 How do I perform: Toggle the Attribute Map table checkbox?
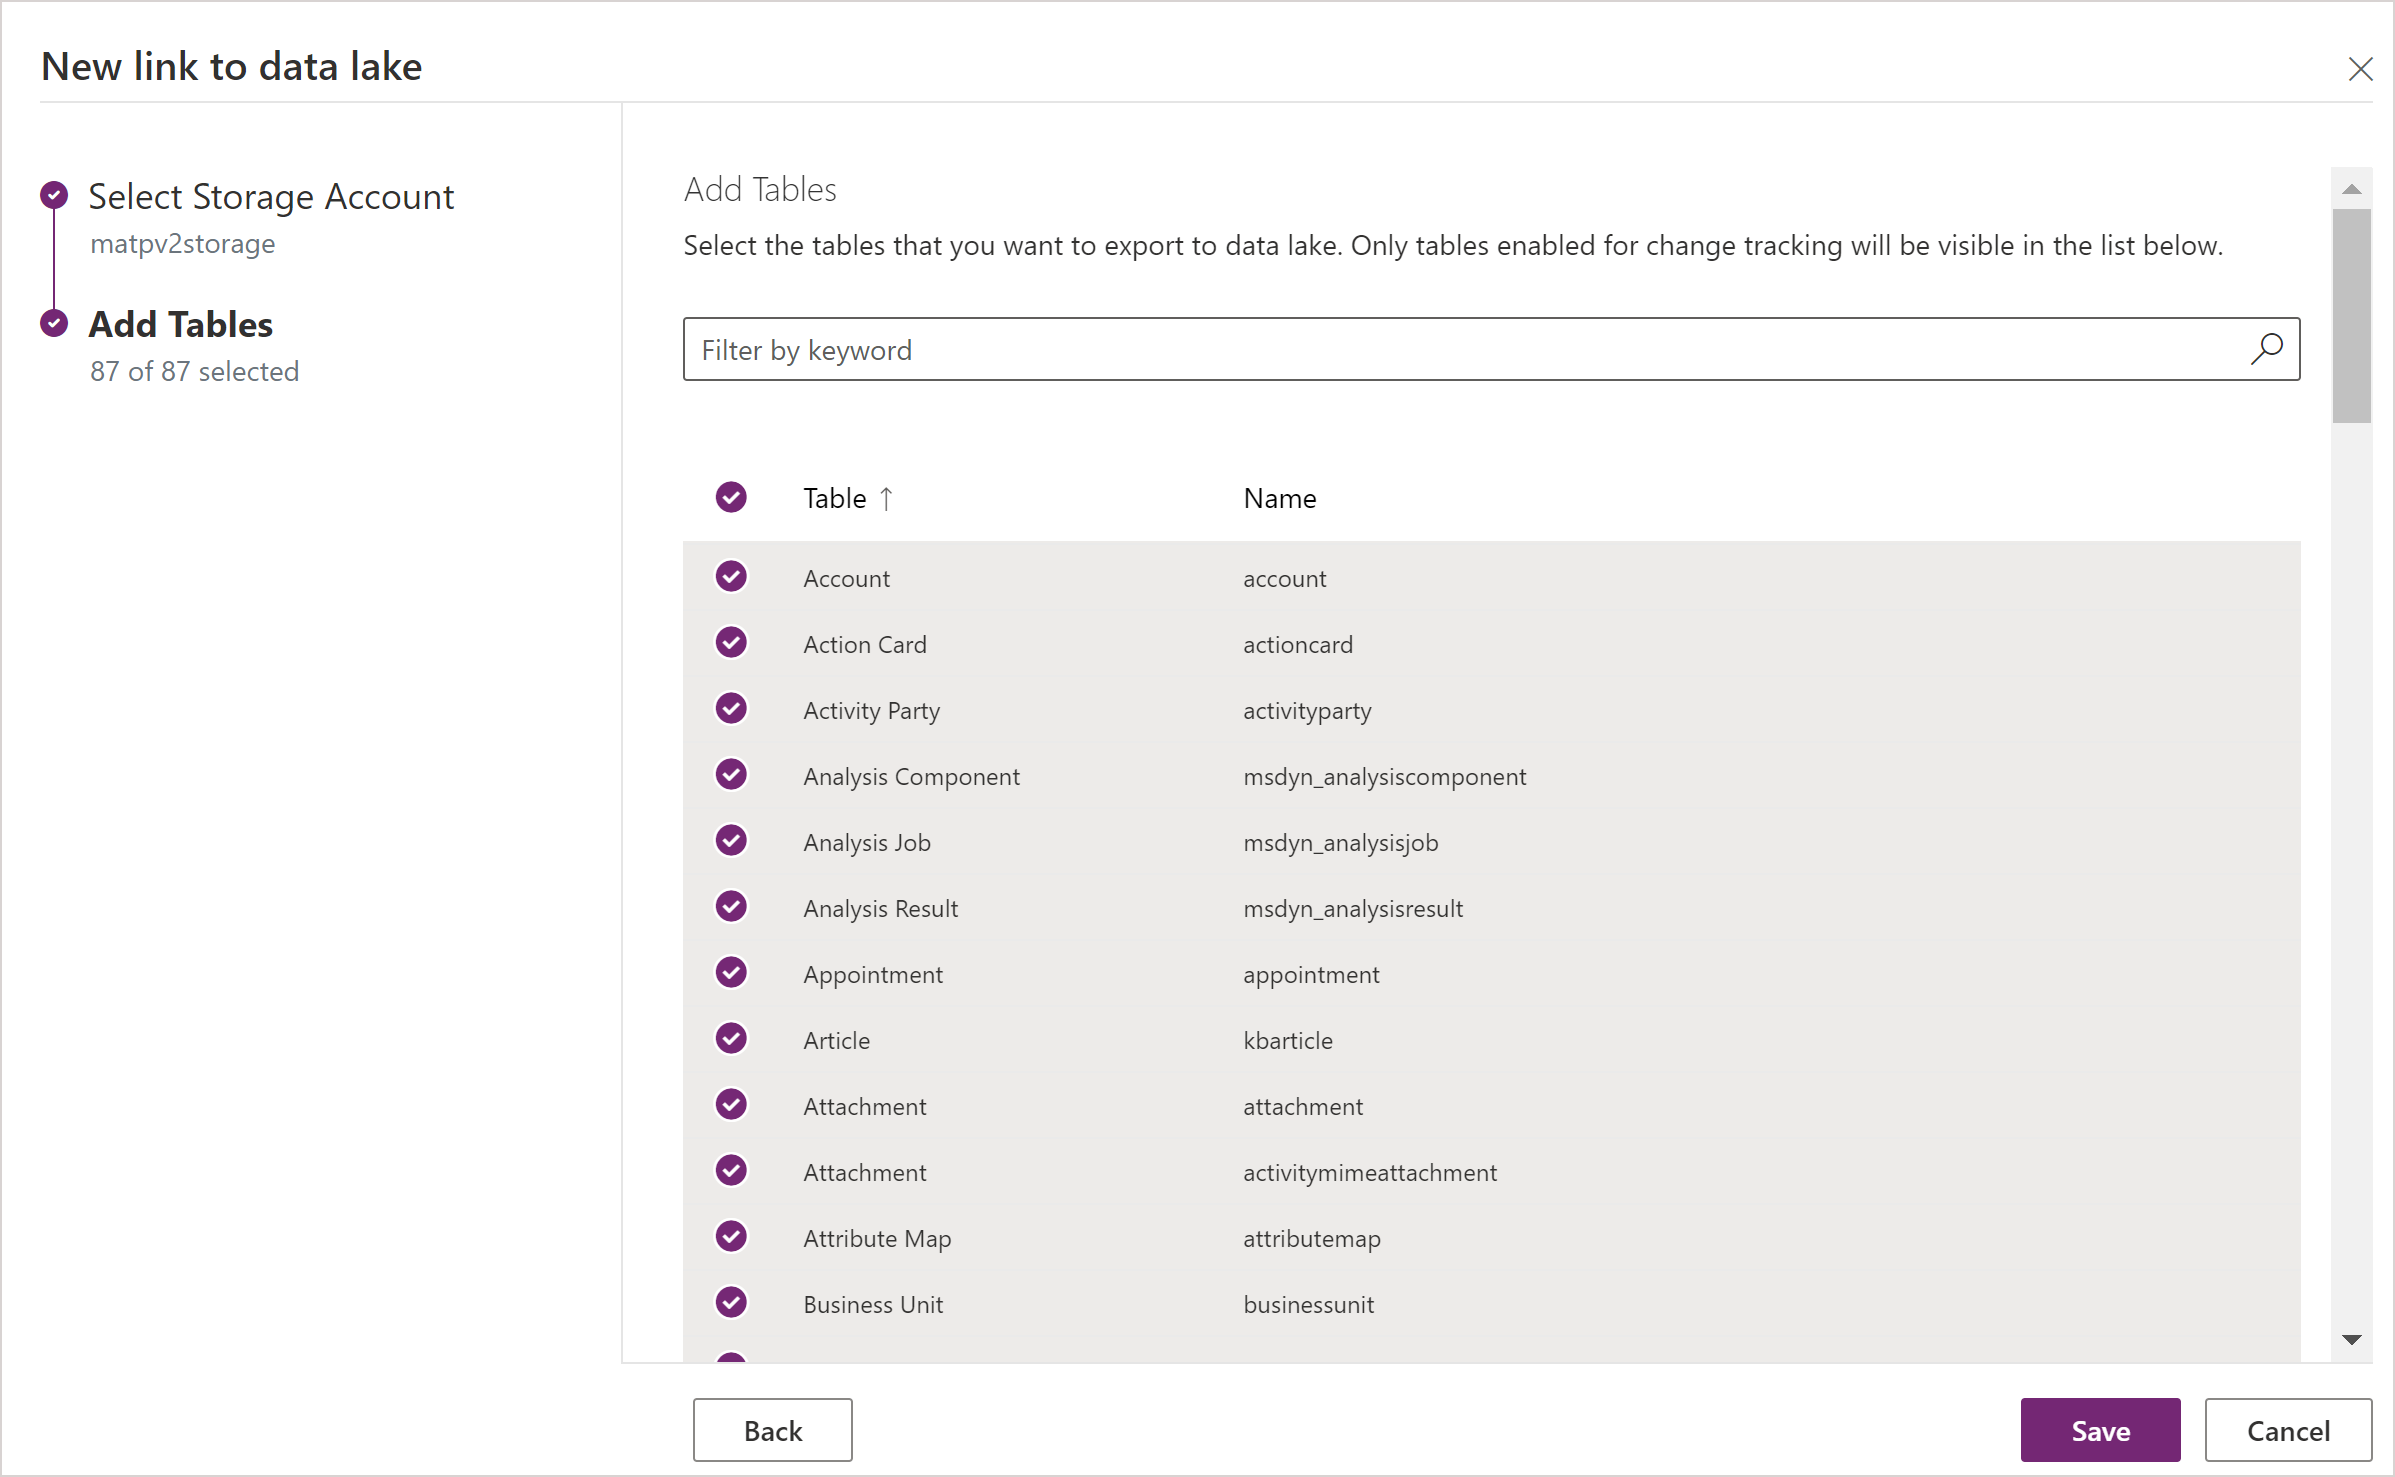(x=730, y=1237)
